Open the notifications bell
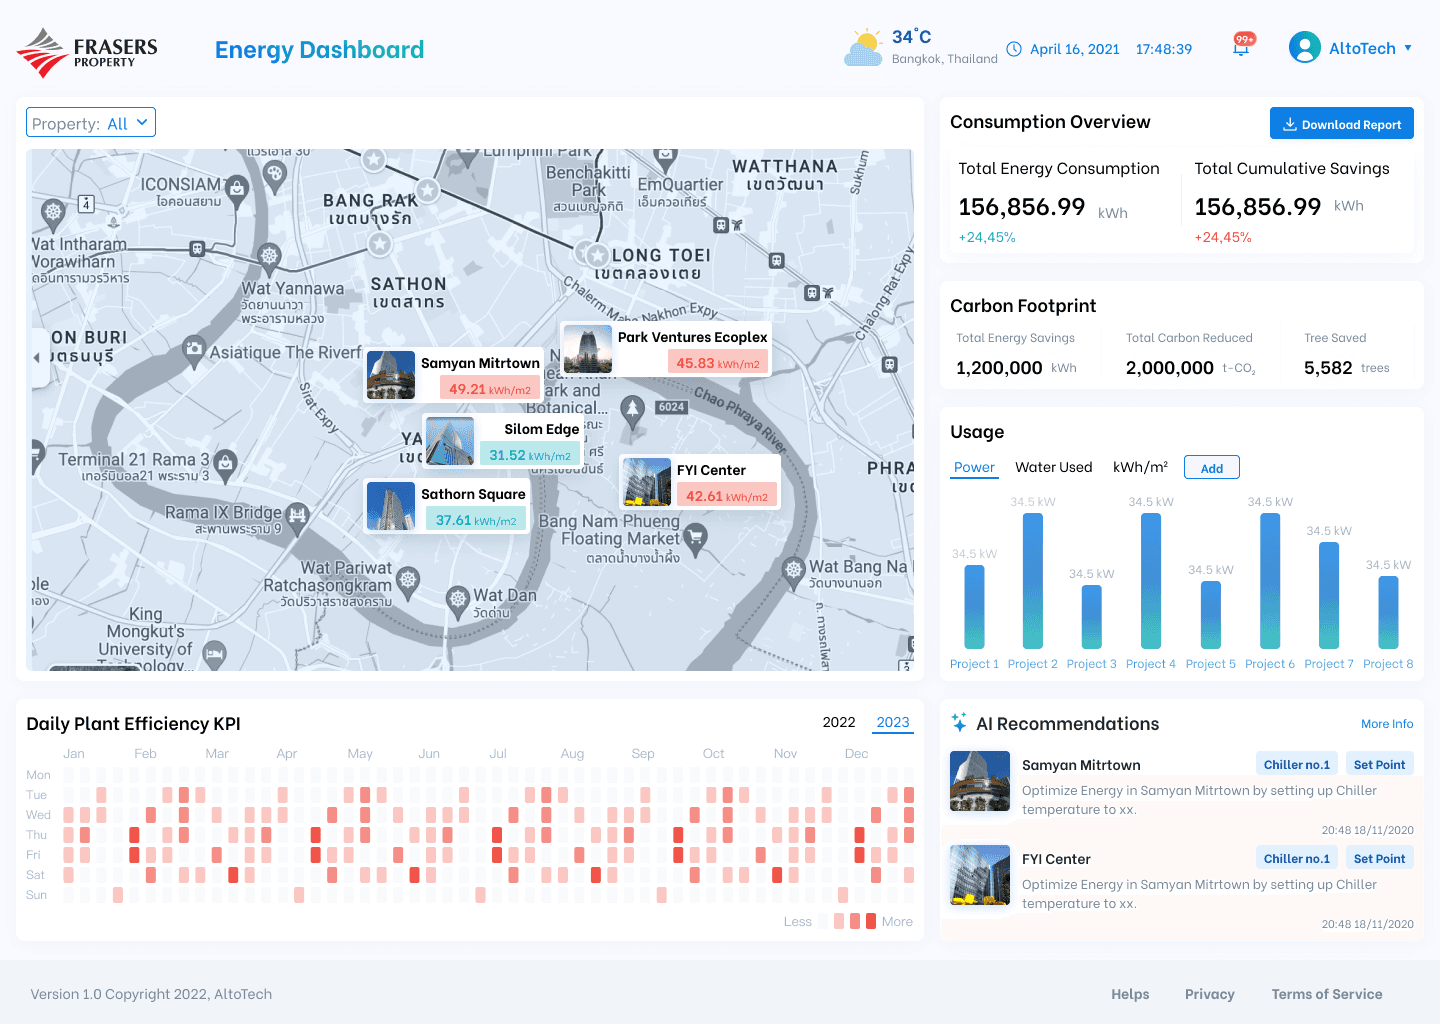The image size is (1440, 1024). pos(1241,48)
